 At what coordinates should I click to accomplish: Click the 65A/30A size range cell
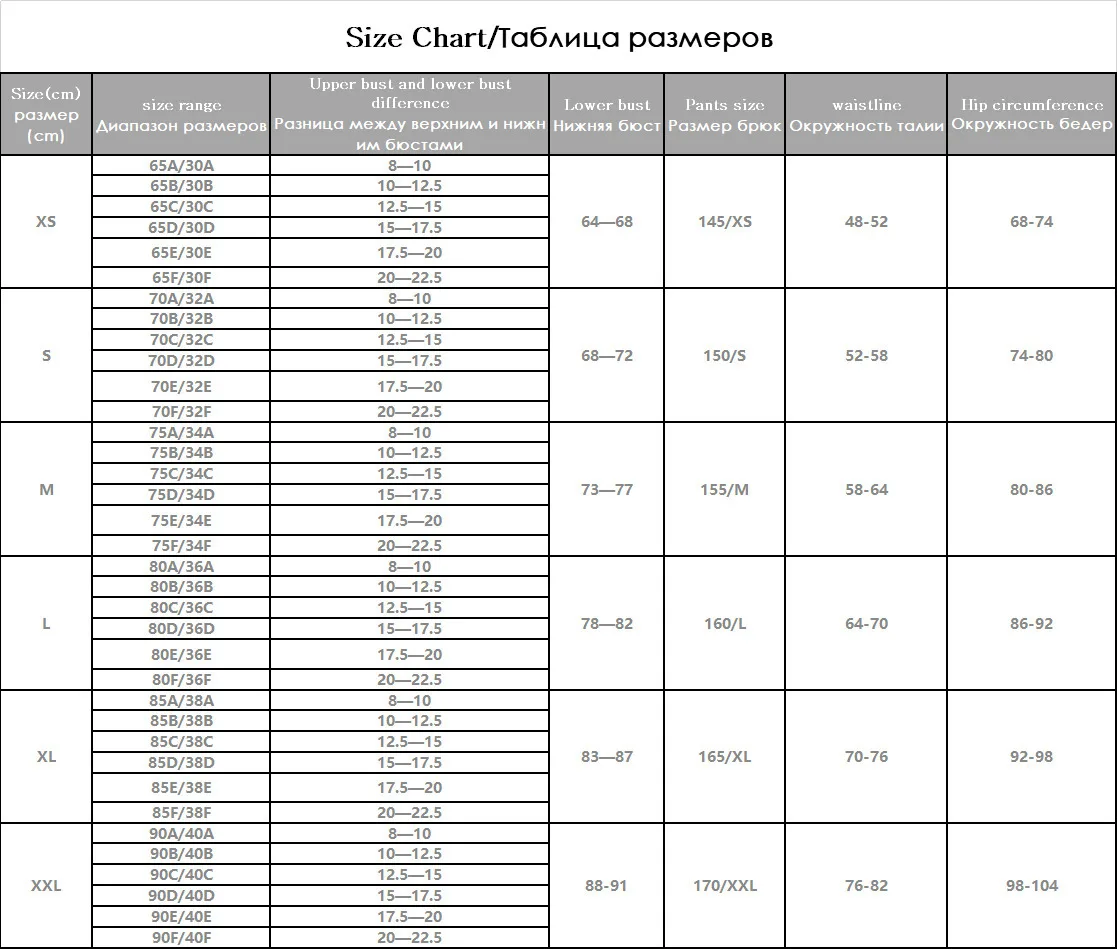pos(181,165)
